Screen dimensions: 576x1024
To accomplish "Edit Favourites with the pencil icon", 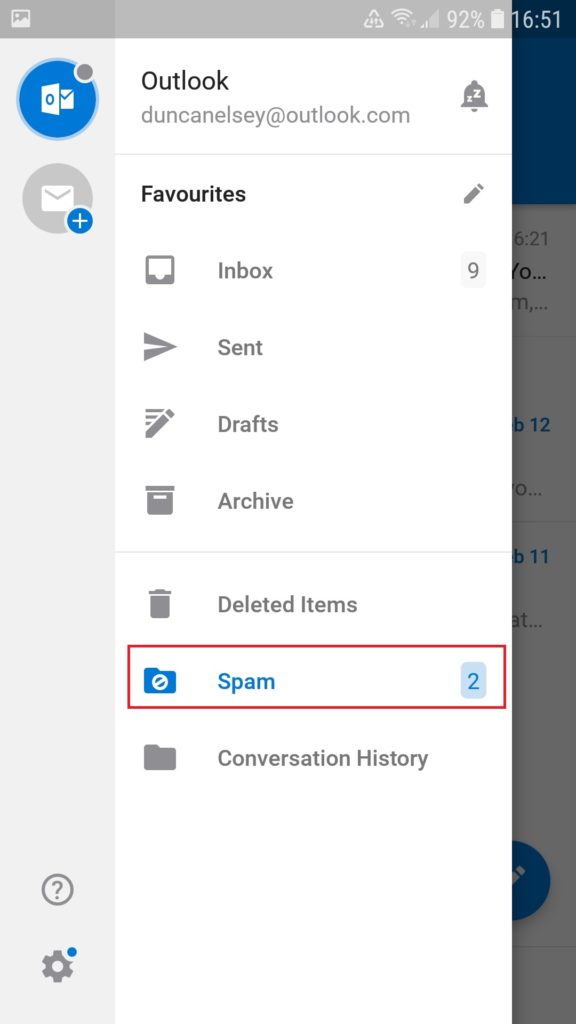I will (x=474, y=193).
